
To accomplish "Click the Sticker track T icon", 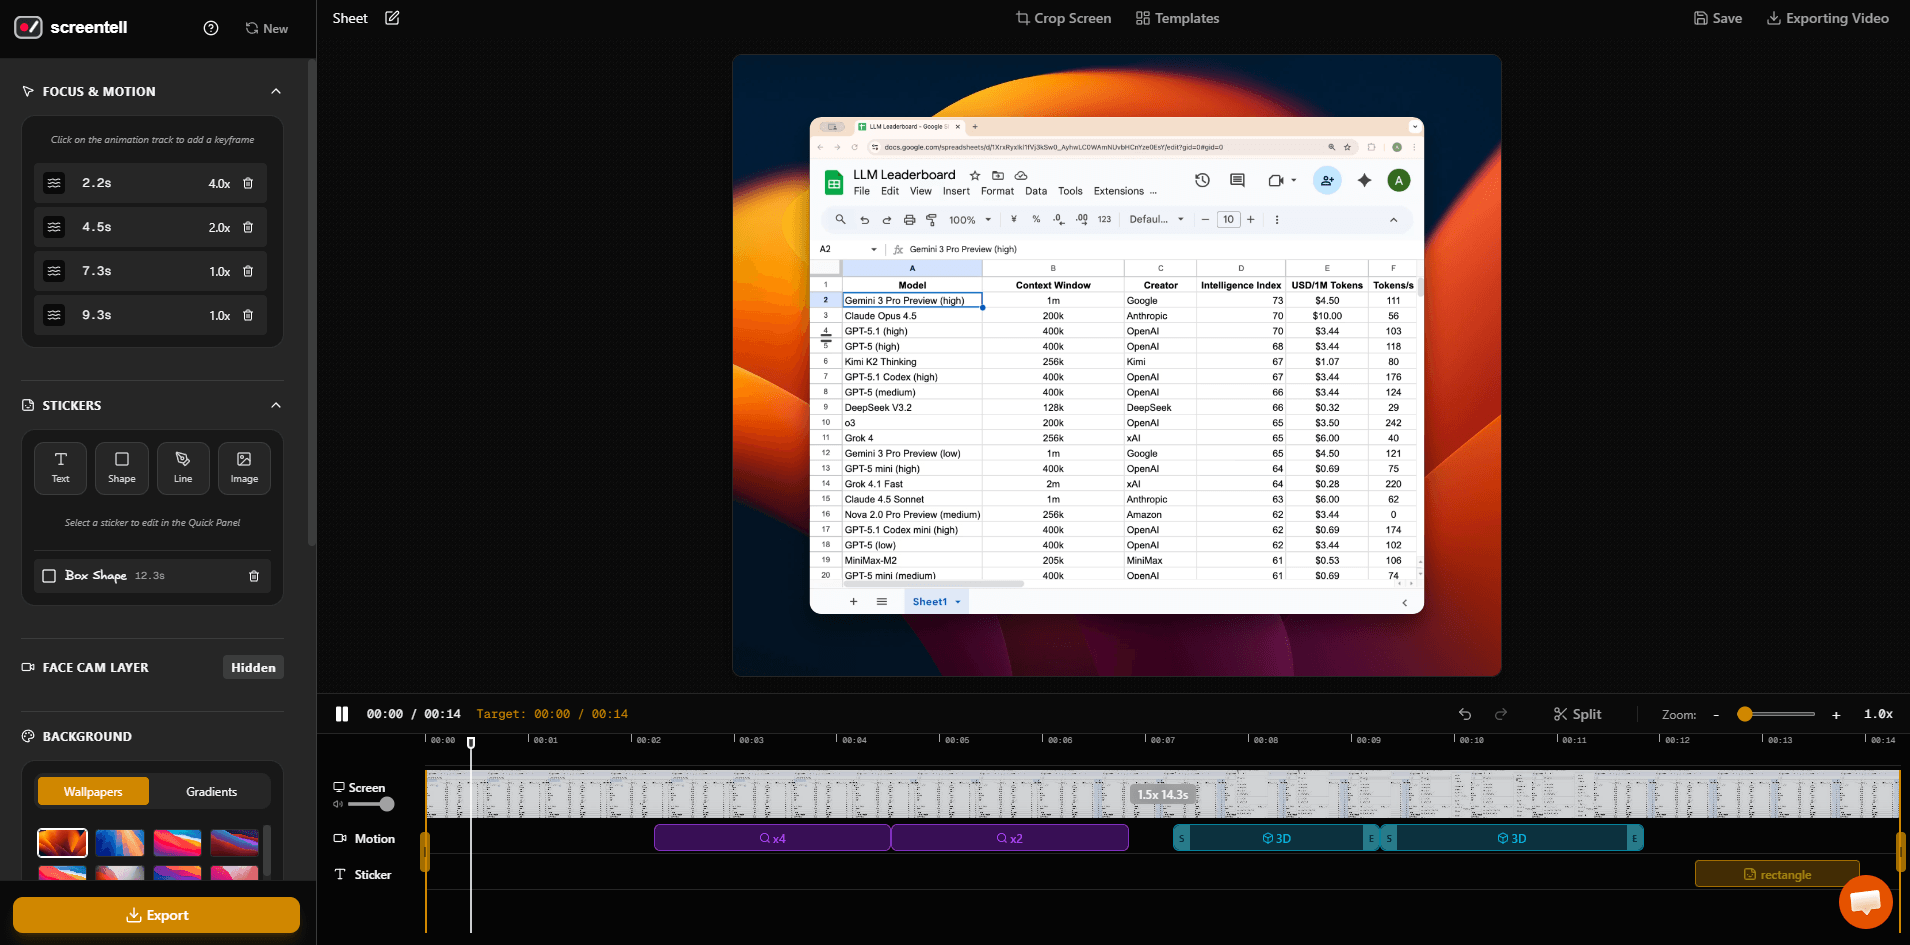I will point(340,874).
